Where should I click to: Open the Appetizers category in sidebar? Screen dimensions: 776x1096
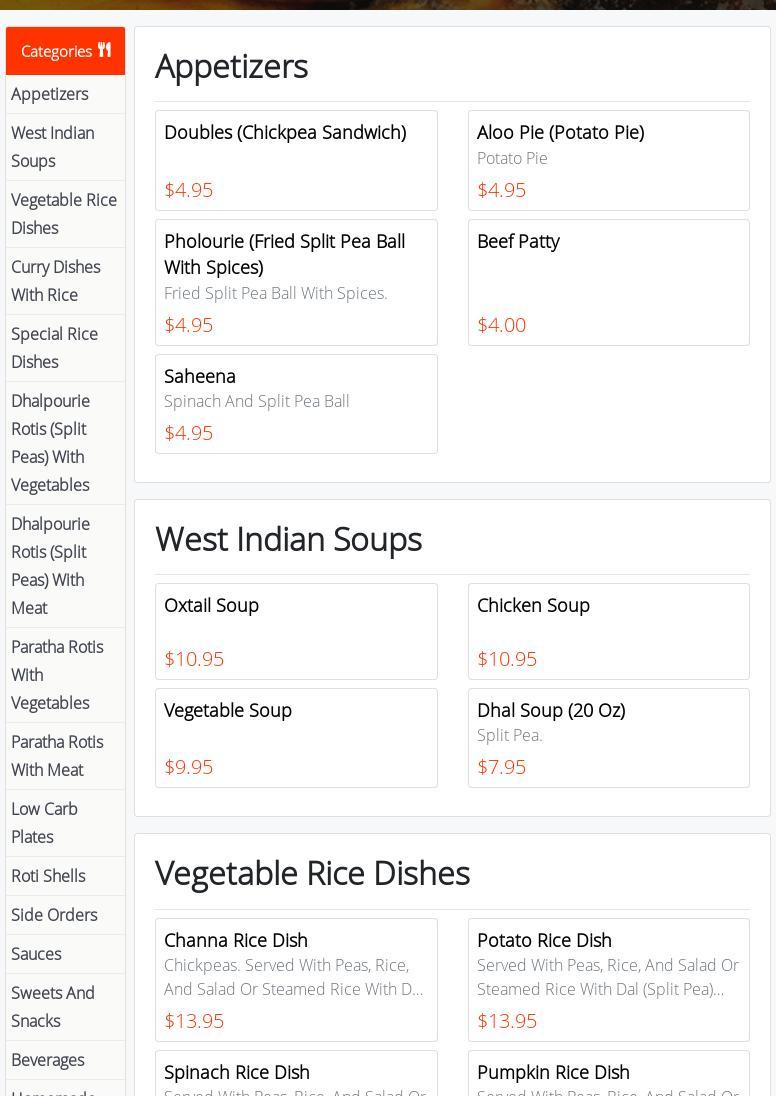coord(50,94)
